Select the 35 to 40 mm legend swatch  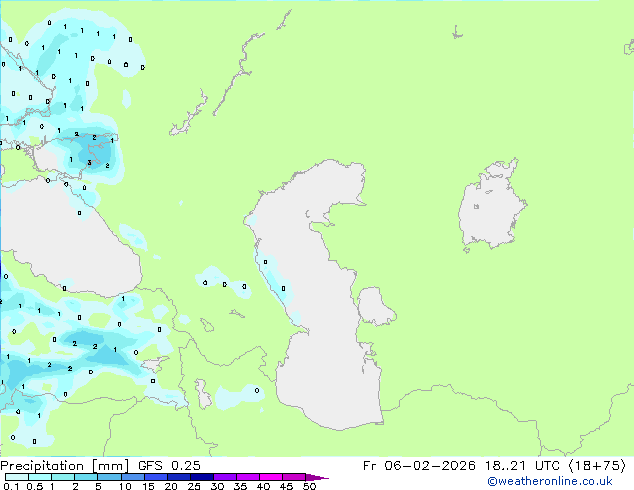[248, 477]
